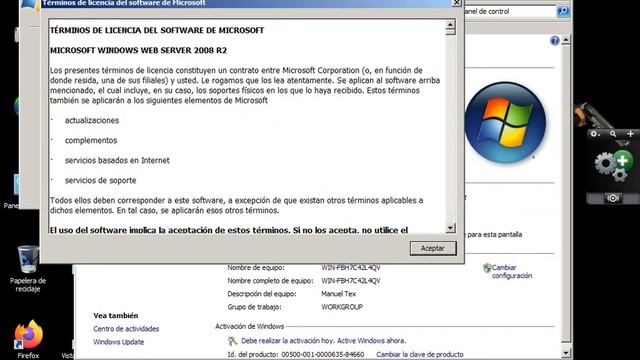Select the 'servicios basados en Internet' line
The image size is (640, 360).
(117, 160)
